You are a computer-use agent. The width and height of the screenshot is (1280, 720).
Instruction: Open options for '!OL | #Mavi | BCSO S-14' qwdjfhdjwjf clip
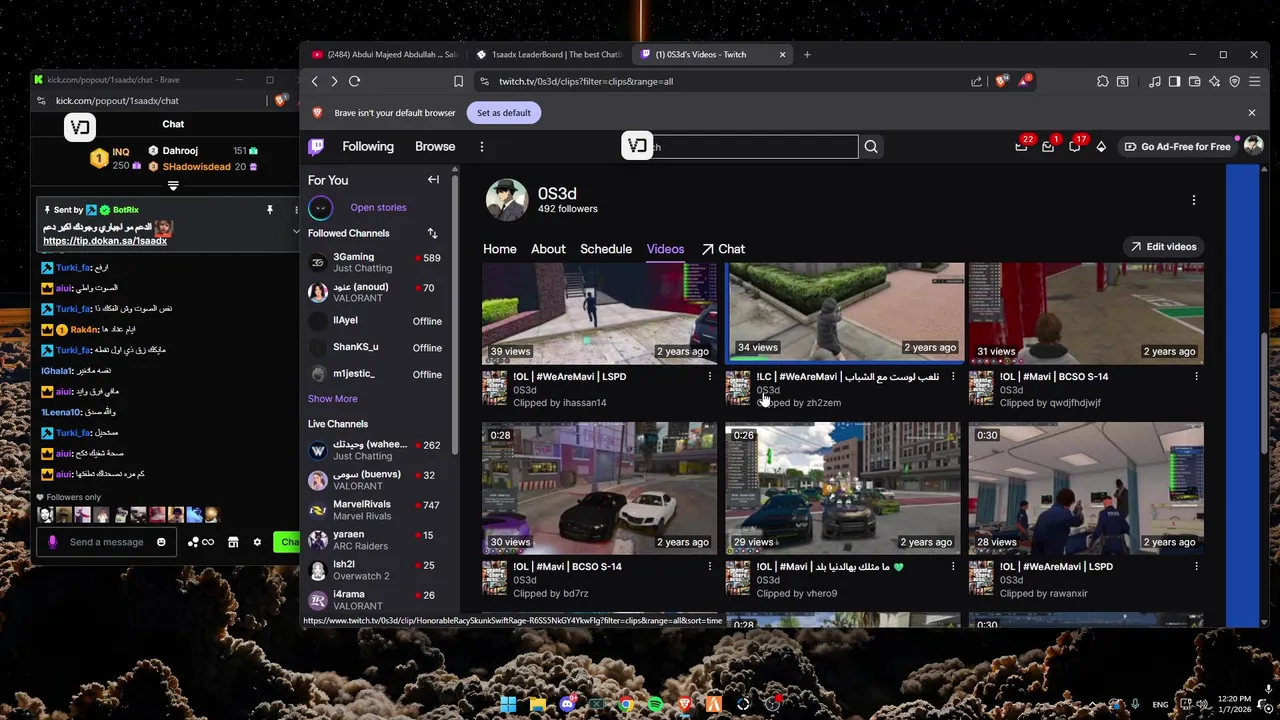[x=1196, y=377]
